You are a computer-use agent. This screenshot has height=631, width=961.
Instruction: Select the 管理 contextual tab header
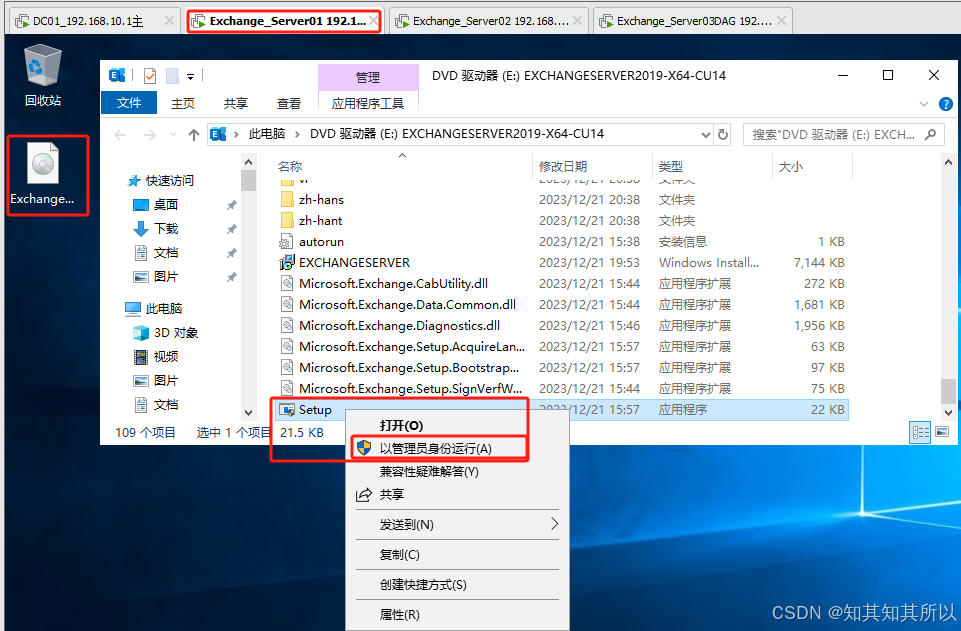368,77
